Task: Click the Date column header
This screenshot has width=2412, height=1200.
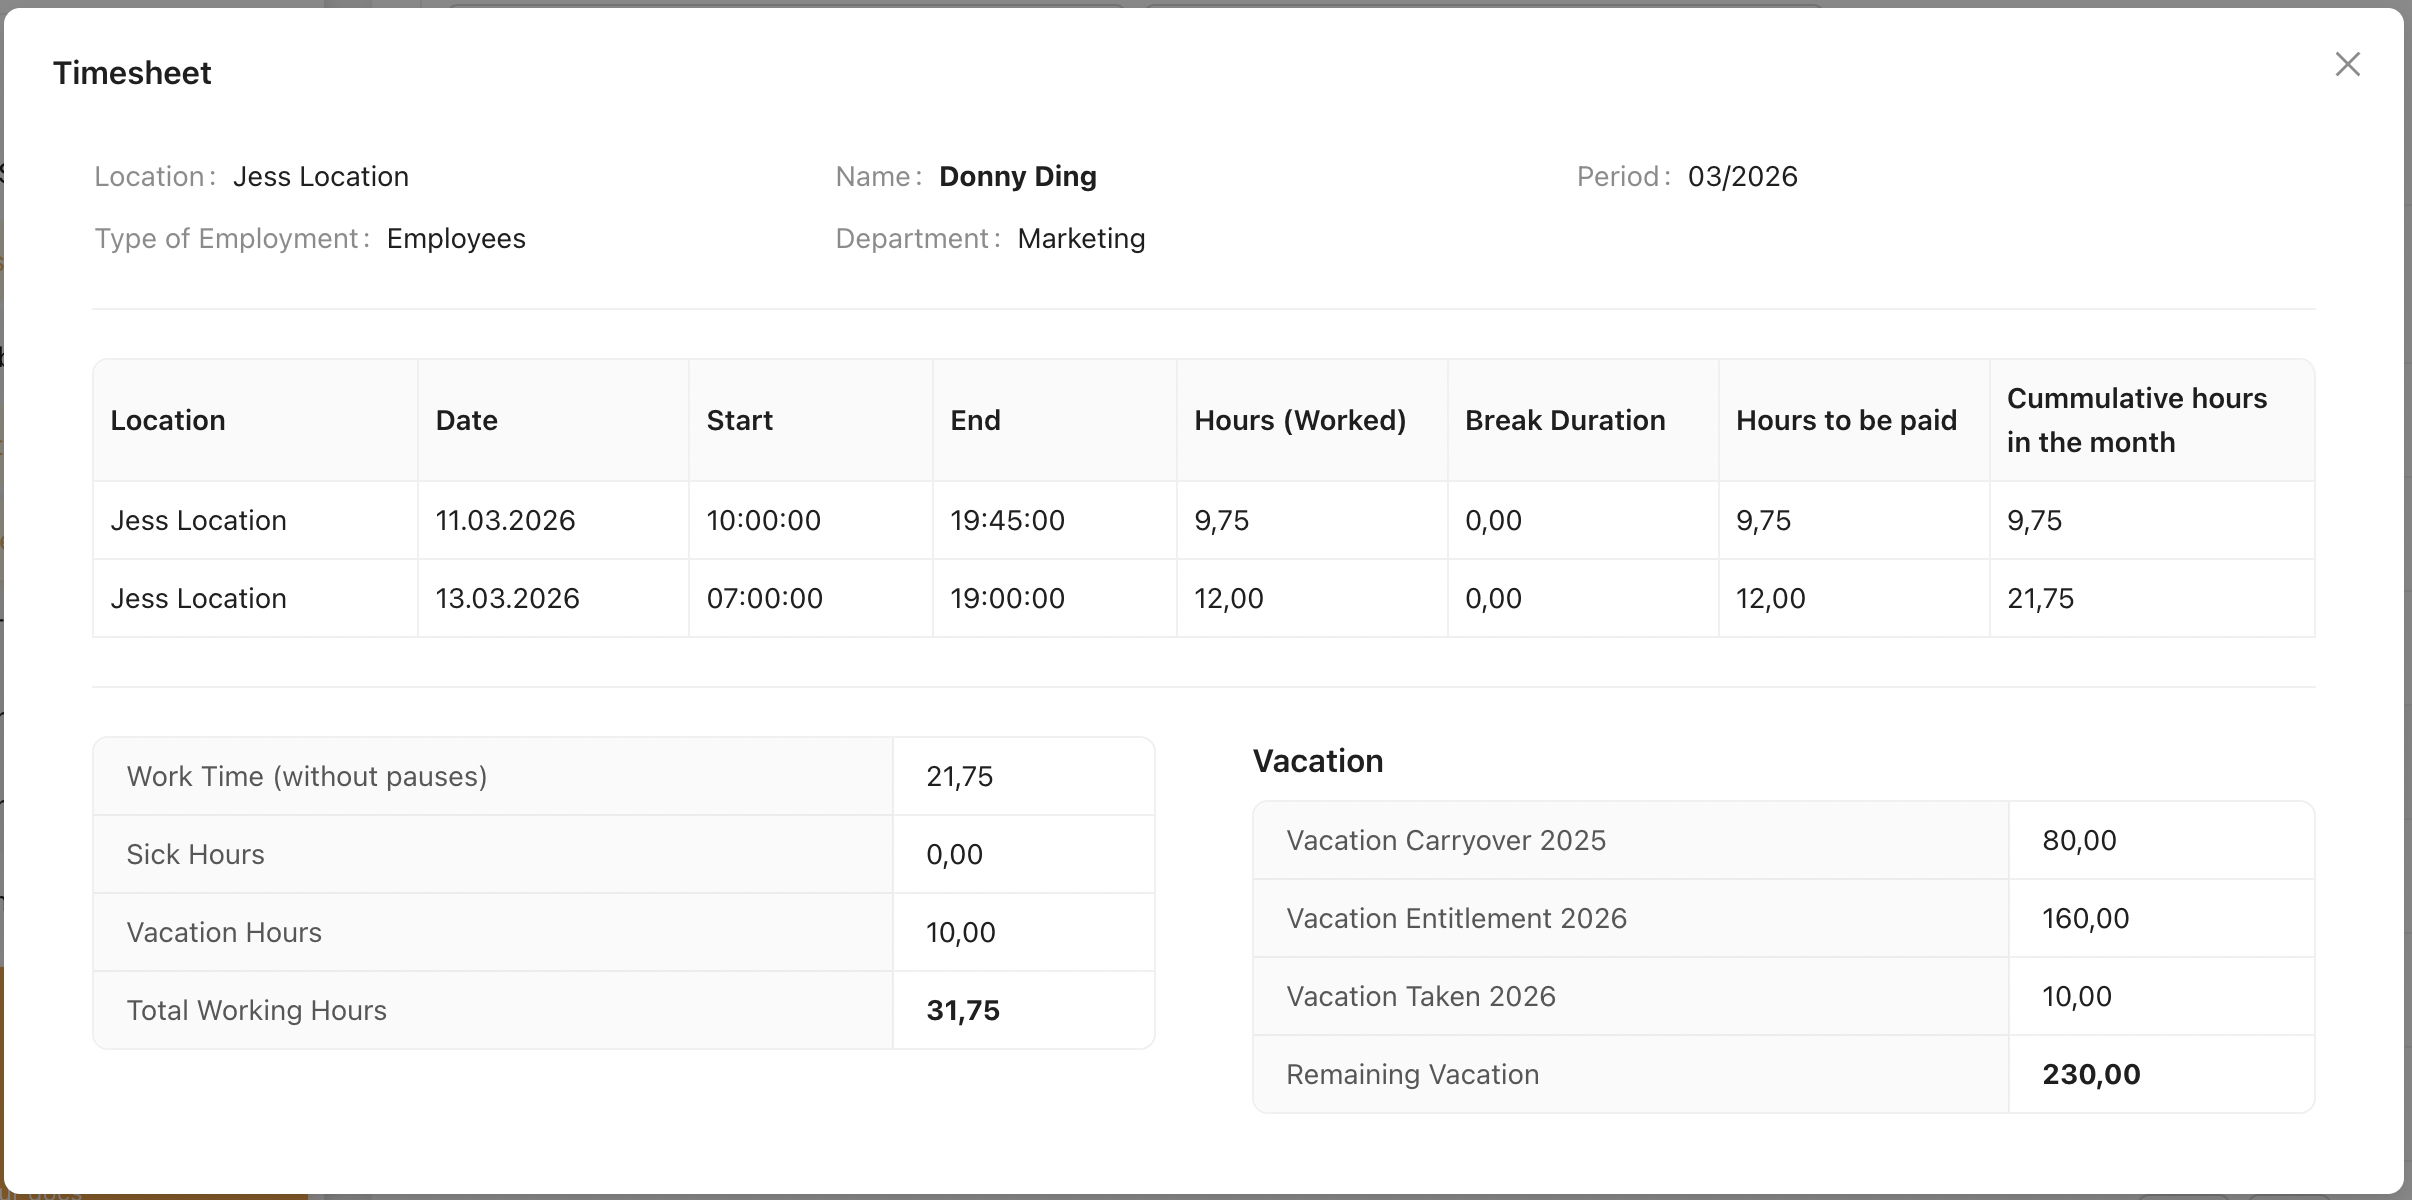Action: 466,421
